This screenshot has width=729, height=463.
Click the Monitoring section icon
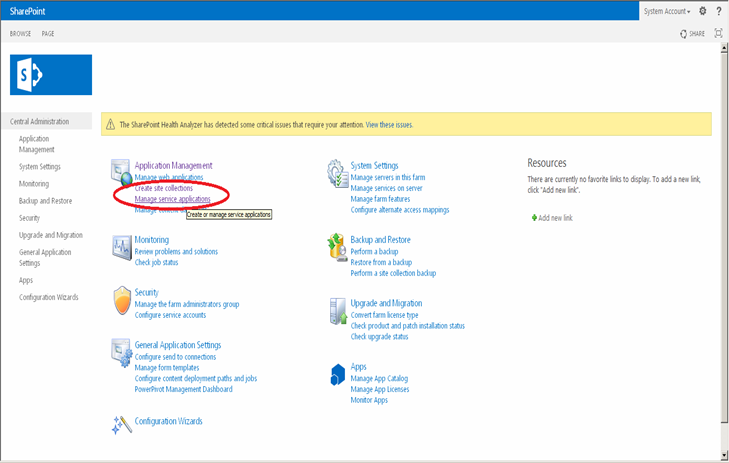click(x=122, y=247)
